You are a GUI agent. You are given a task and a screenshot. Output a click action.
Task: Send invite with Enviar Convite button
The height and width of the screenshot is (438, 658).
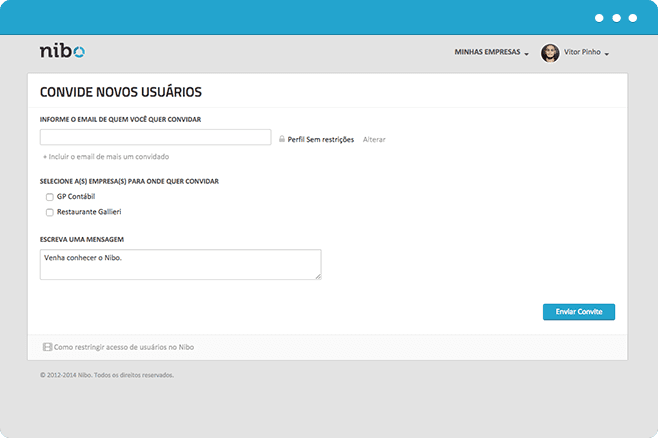pyautogui.click(x=579, y=312)
